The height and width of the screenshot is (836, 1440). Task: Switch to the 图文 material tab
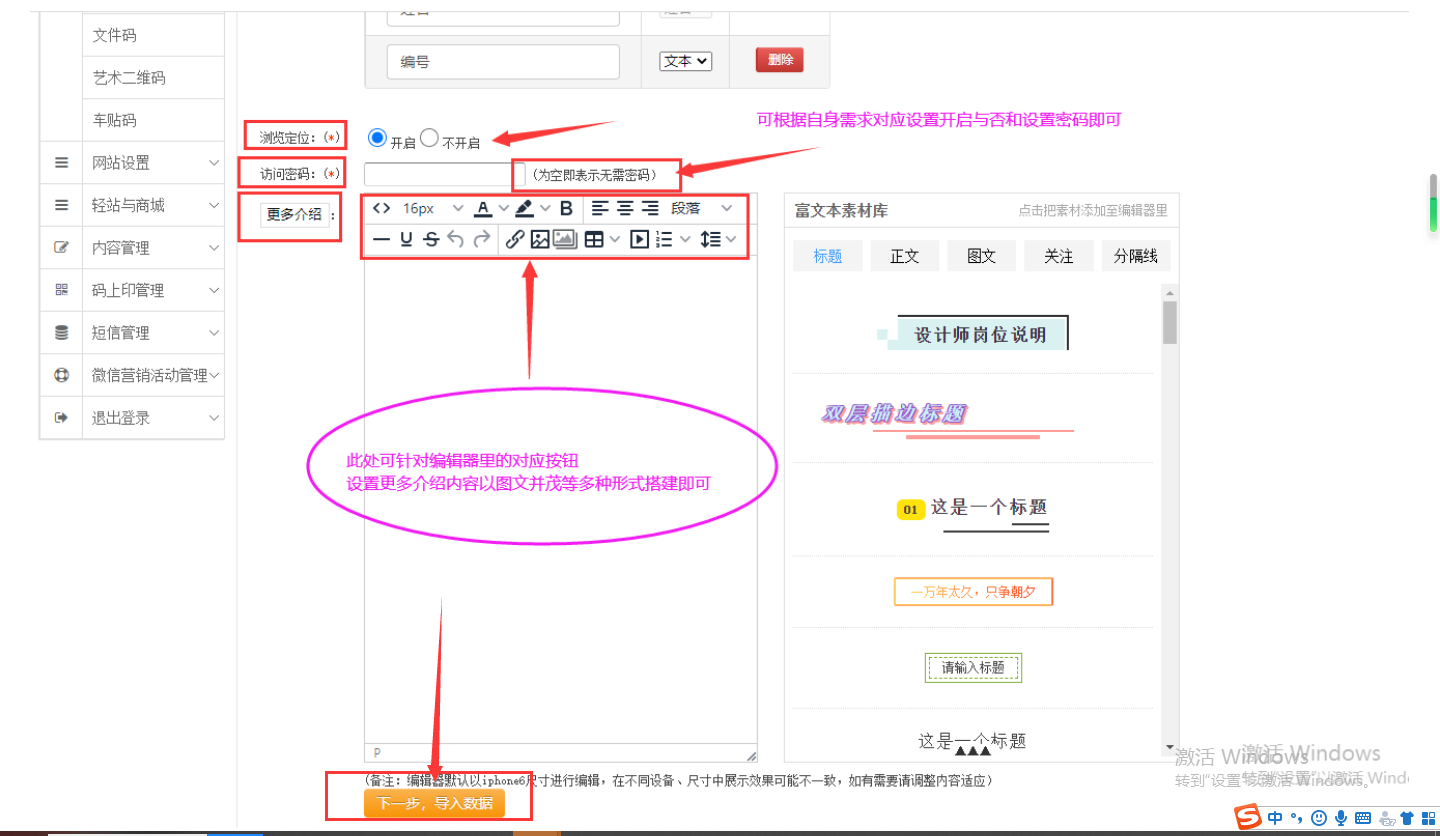click(x=981, y=256)
